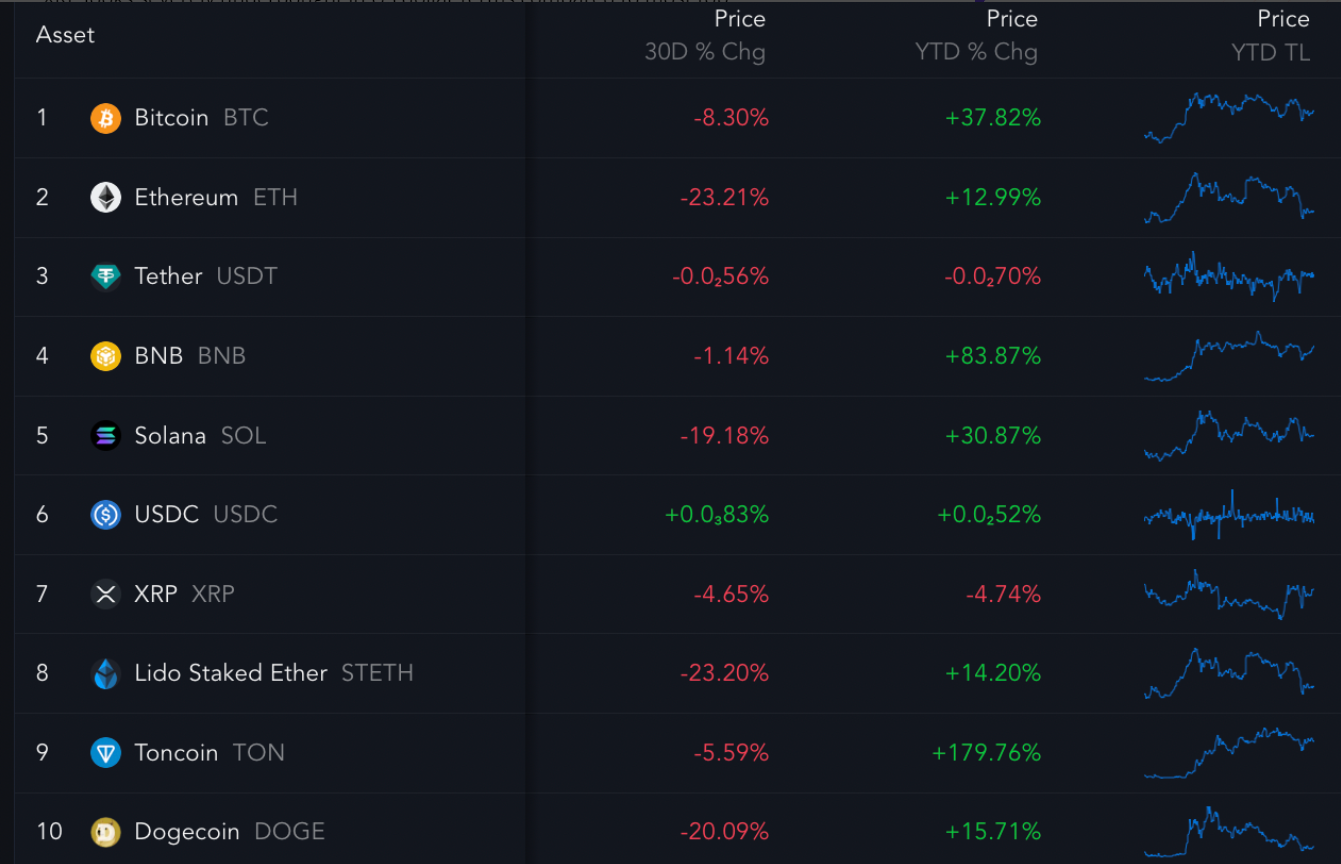
Task: Click the Ethereum ETH logo icon
Action: pyautogui.click(x=105, y=197)
